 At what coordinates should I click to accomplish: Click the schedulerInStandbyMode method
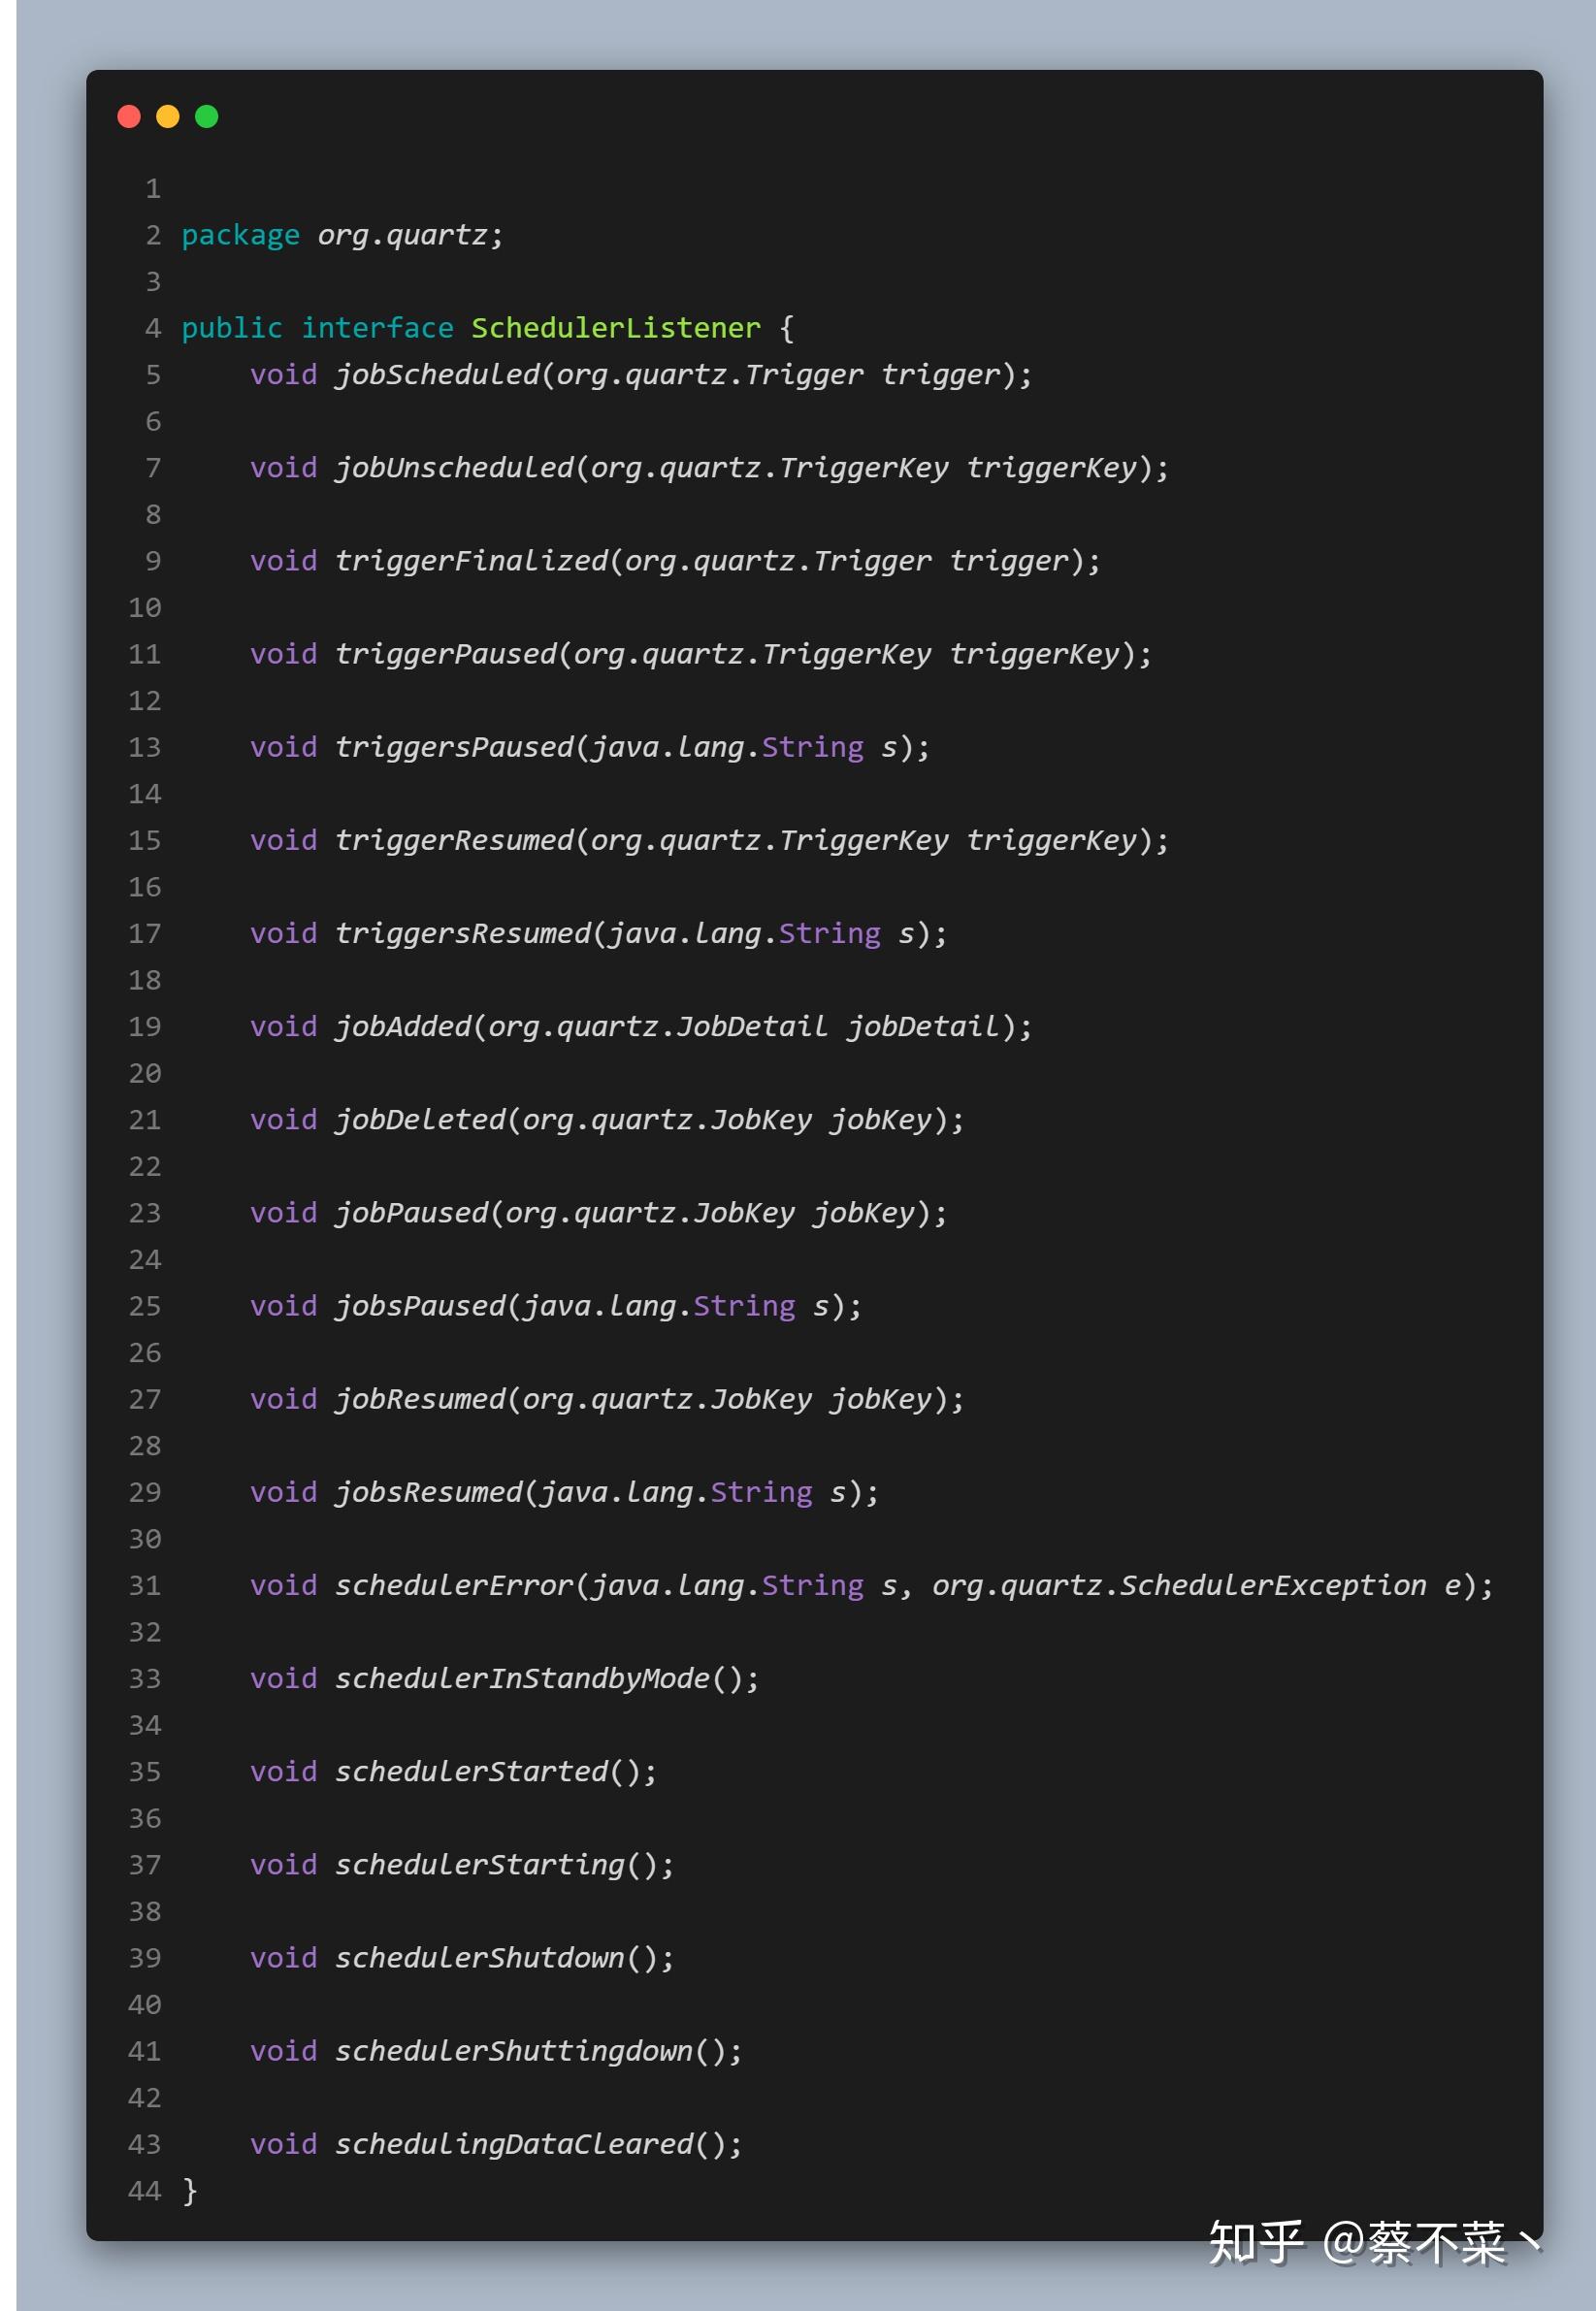(x=522, y=1678)
